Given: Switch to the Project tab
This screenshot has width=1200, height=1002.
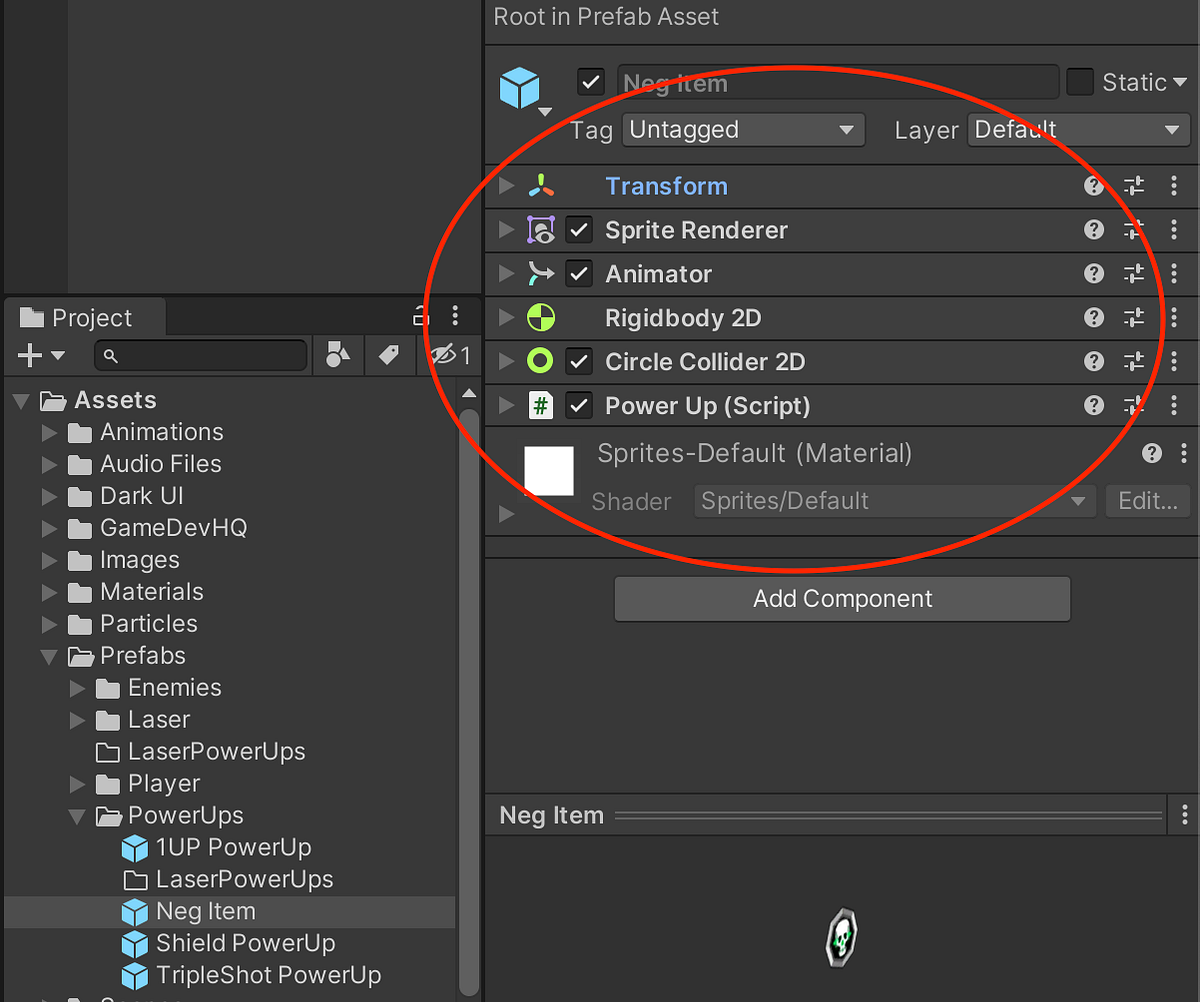Looking at the screenshot, I should tap(84, 317).
